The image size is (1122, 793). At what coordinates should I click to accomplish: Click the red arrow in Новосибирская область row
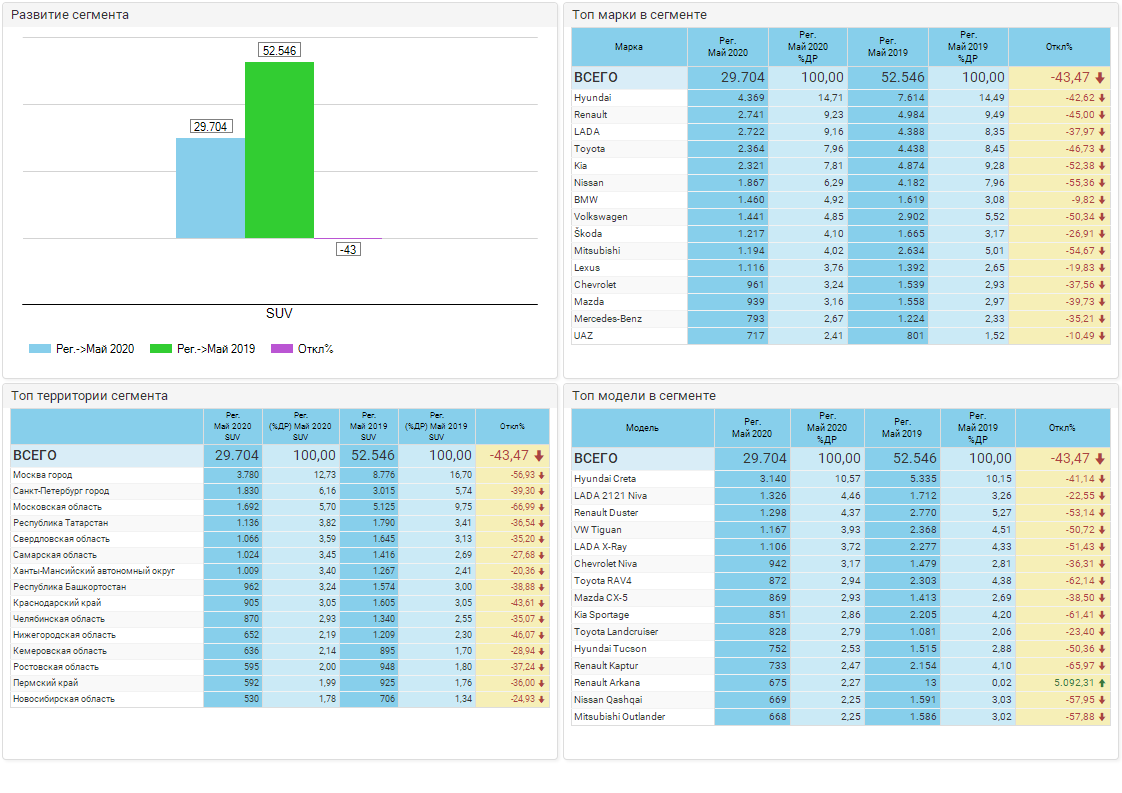pyautogui.click(x=542, y=699)
